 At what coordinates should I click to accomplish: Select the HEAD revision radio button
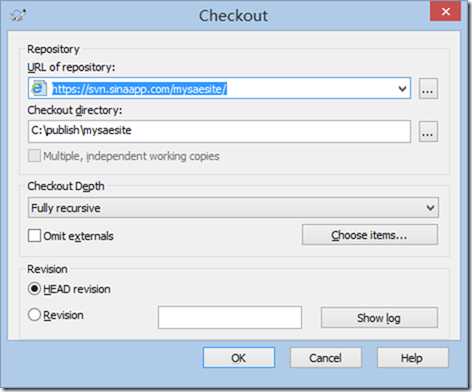pyautogui.click(x=34, y=289)
